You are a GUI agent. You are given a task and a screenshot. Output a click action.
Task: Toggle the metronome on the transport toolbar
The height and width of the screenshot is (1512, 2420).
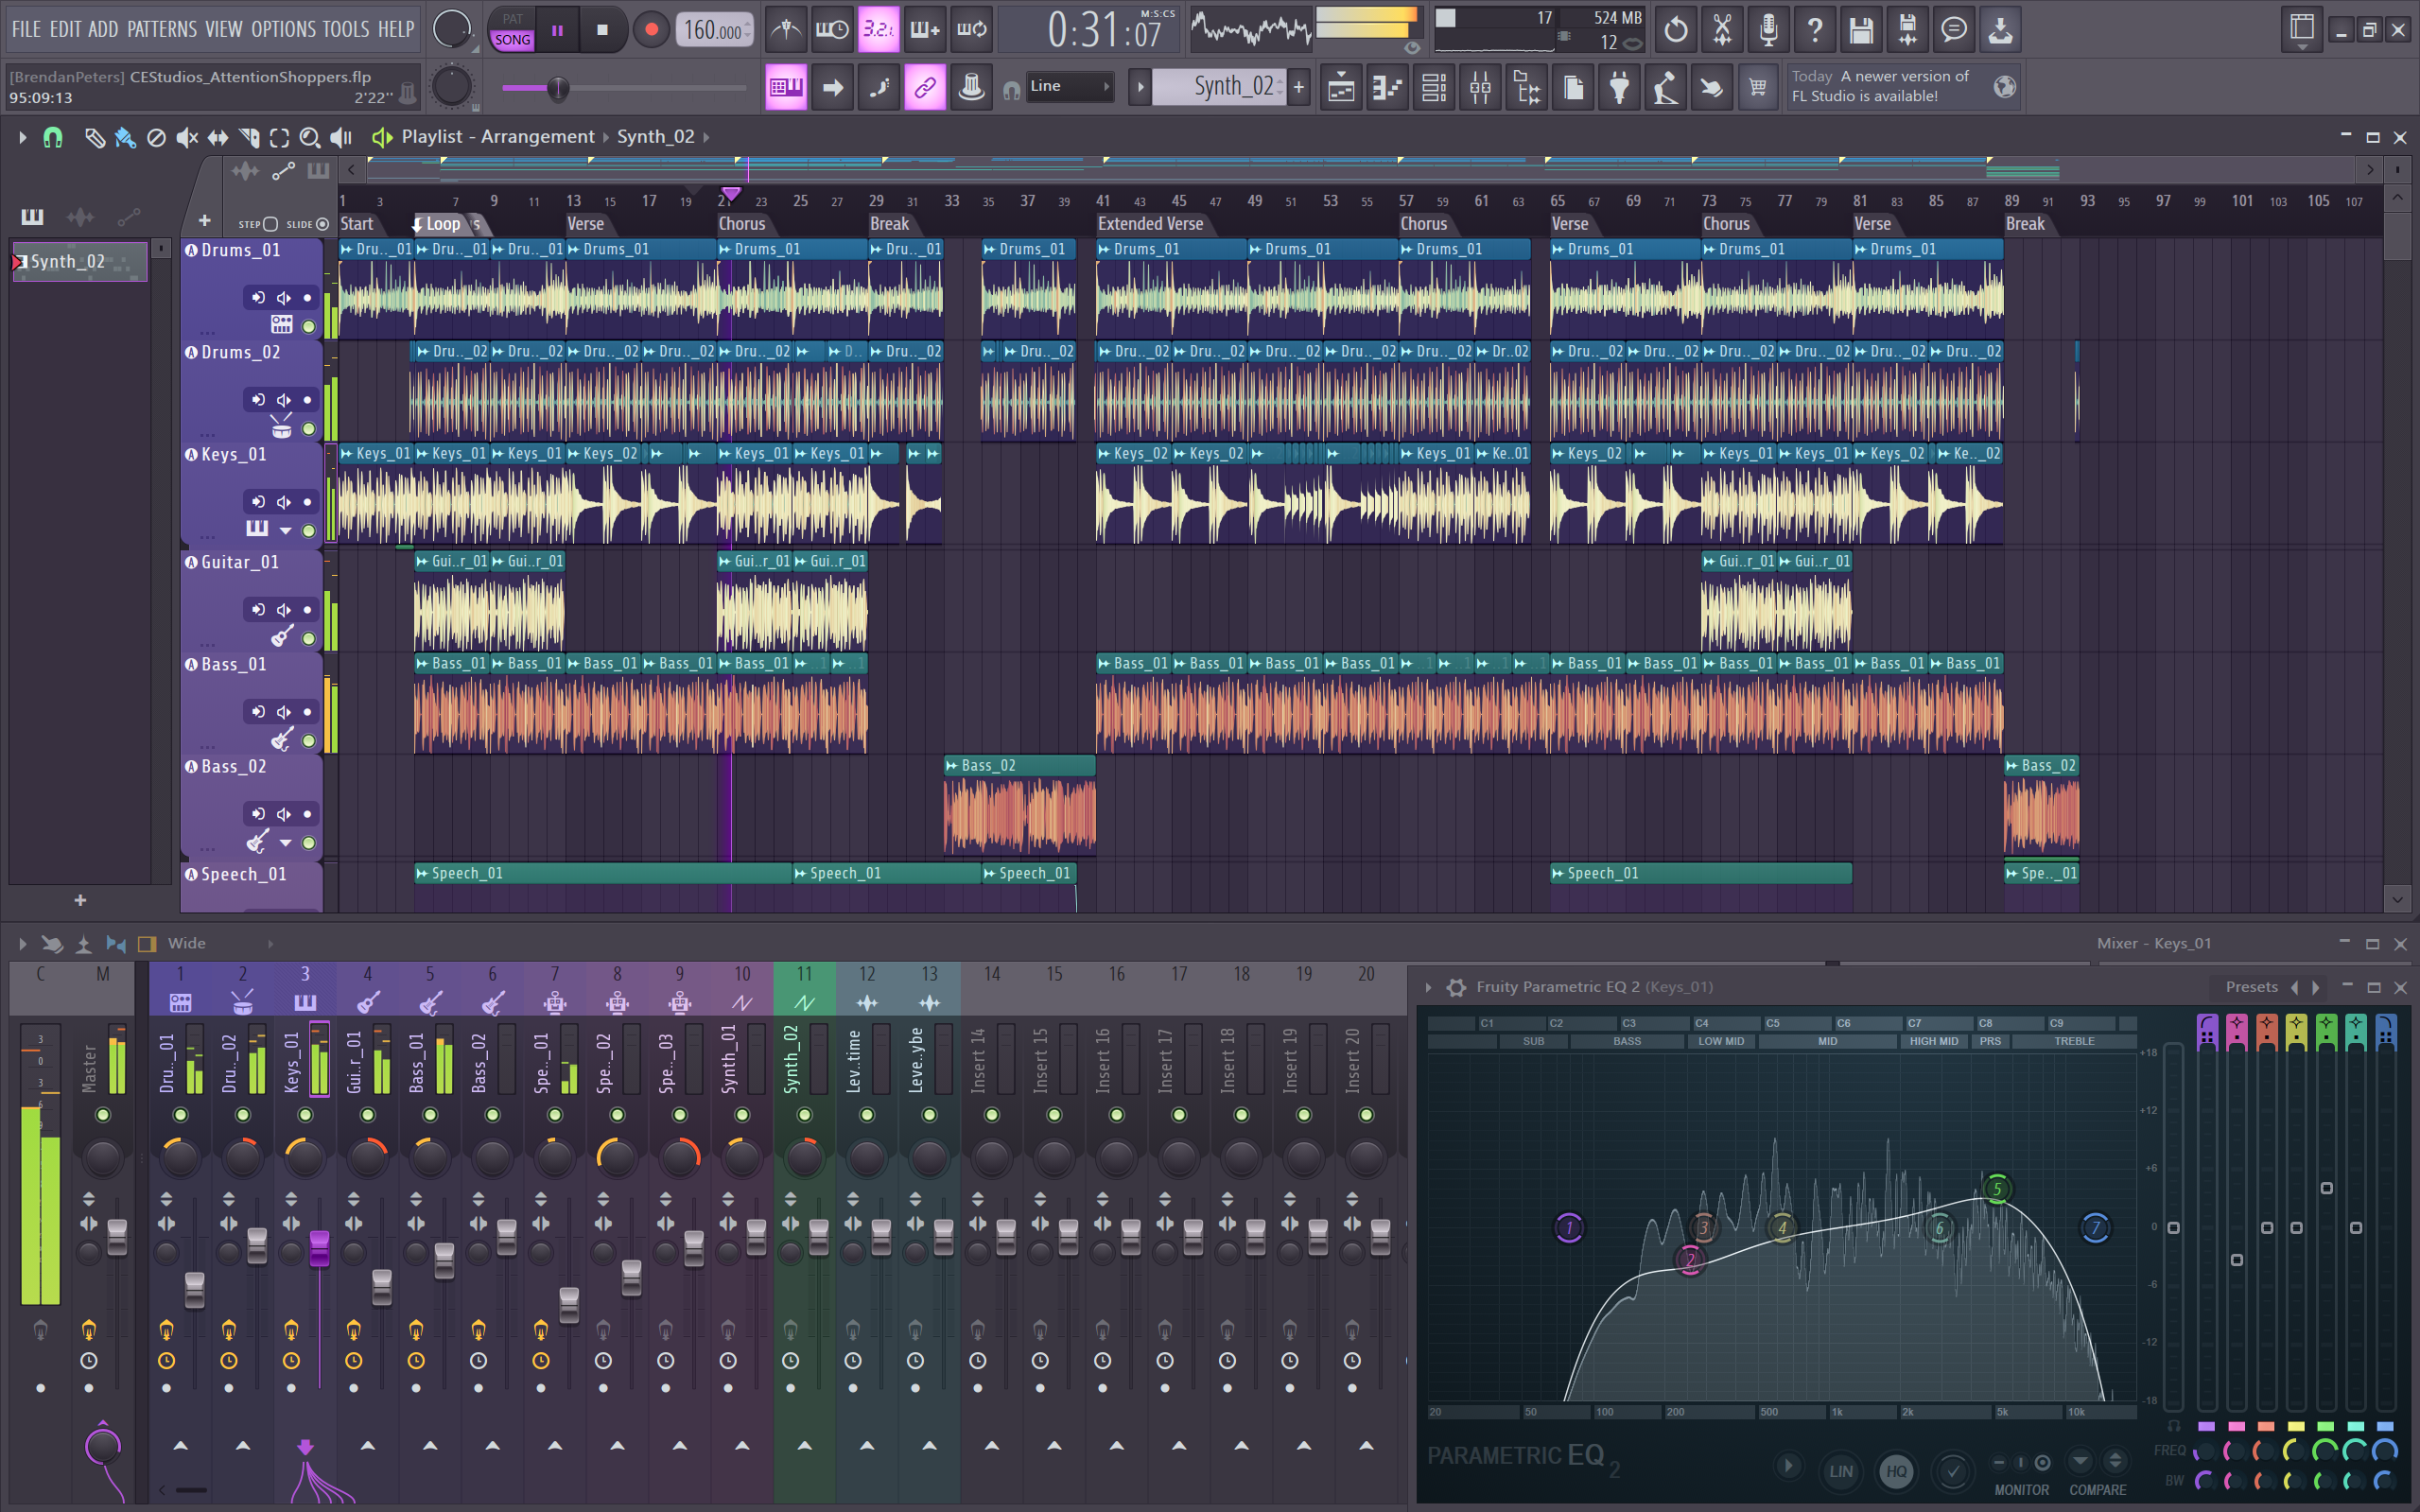[x=785, y=30]
